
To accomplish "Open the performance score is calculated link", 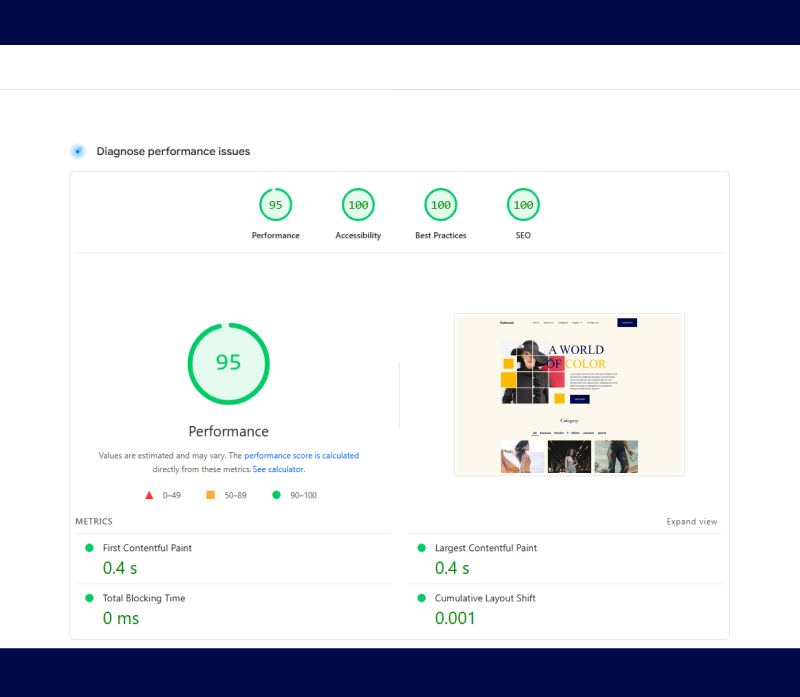I will click(301, 456).
